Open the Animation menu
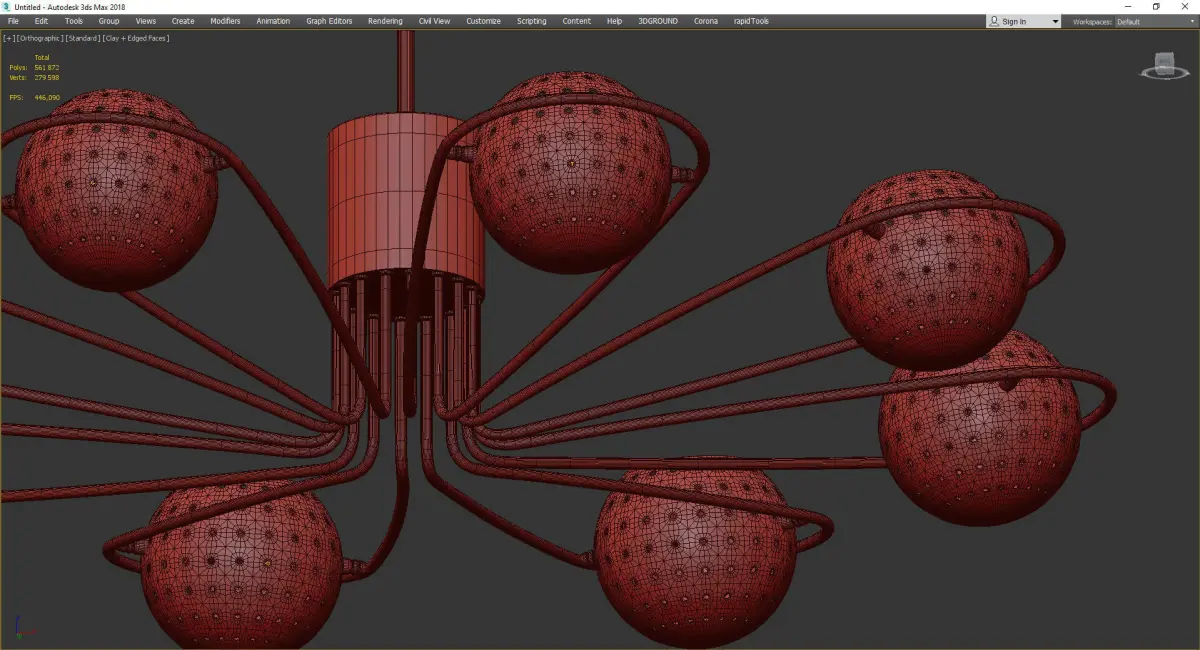Viewport: 1200px width, 650px height. [x=273, y=21]
